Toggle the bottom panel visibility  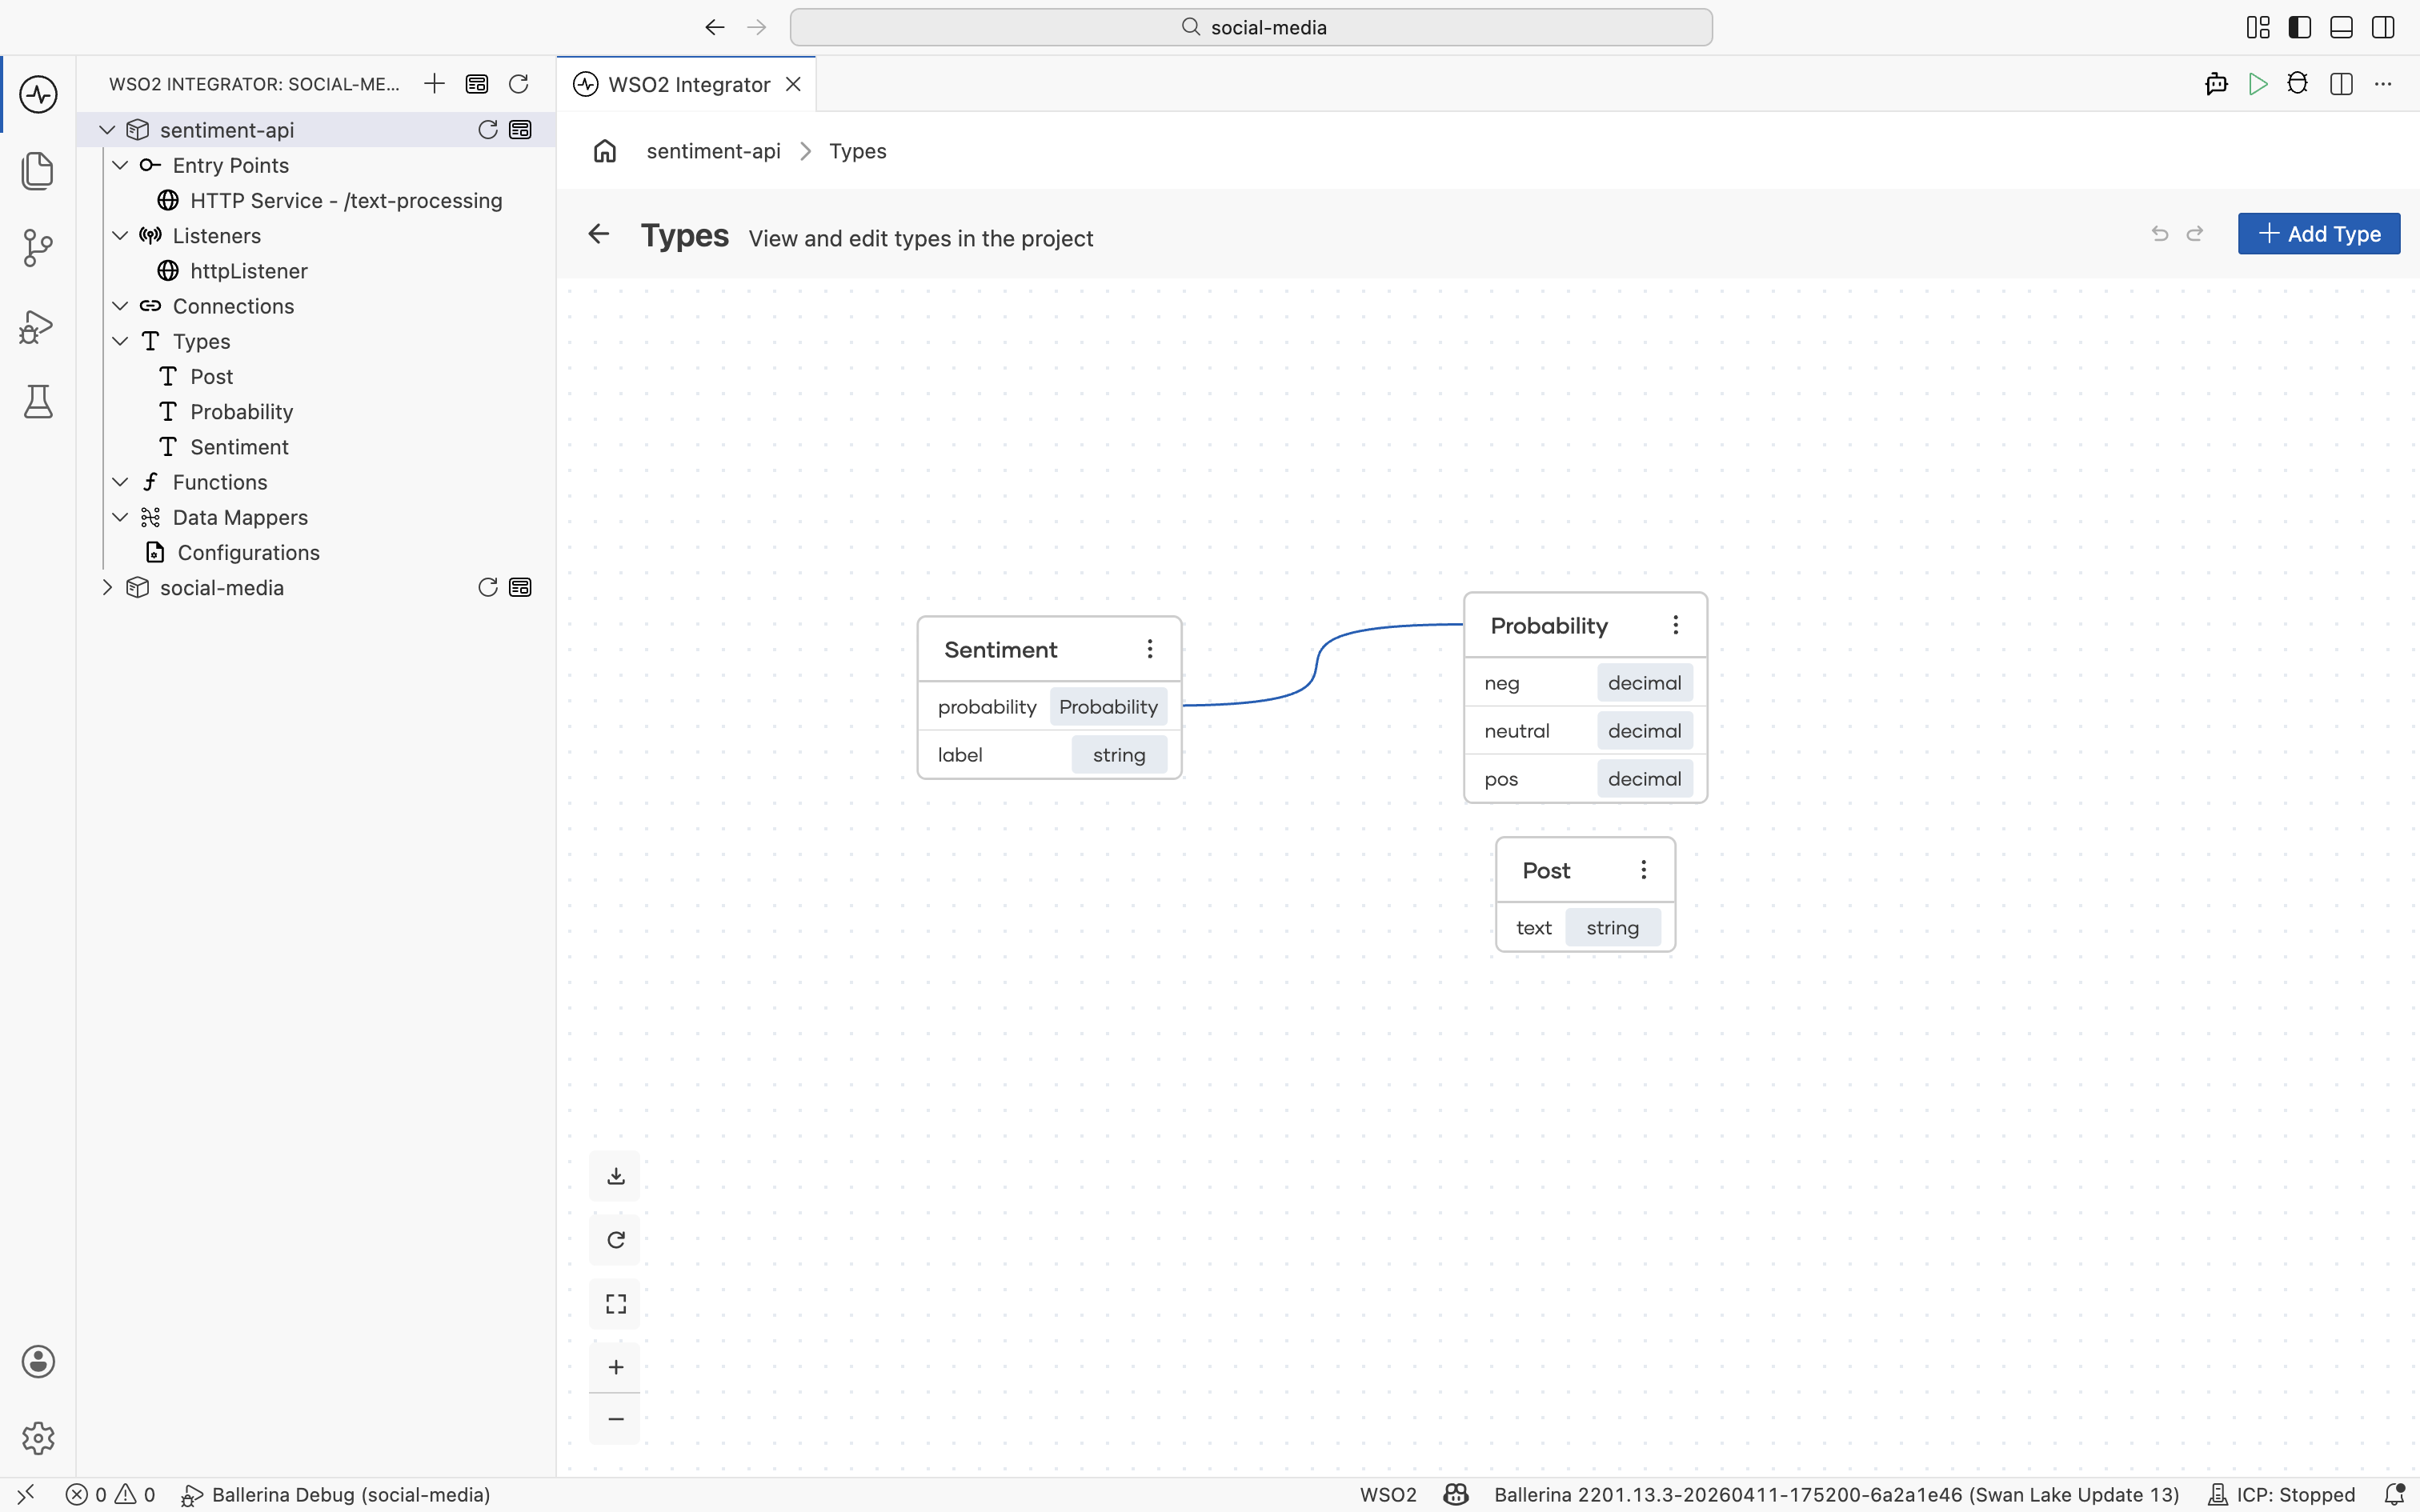tap(2341, 27)
